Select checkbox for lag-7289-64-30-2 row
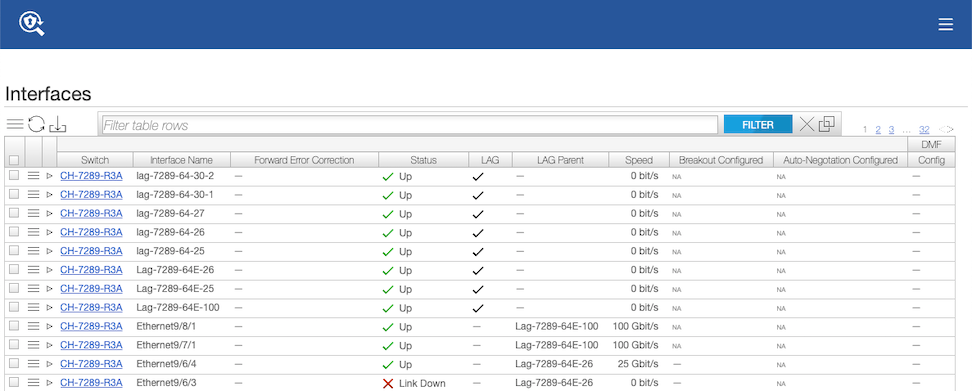This screenshot has height=391, width=972. point(14,175)
